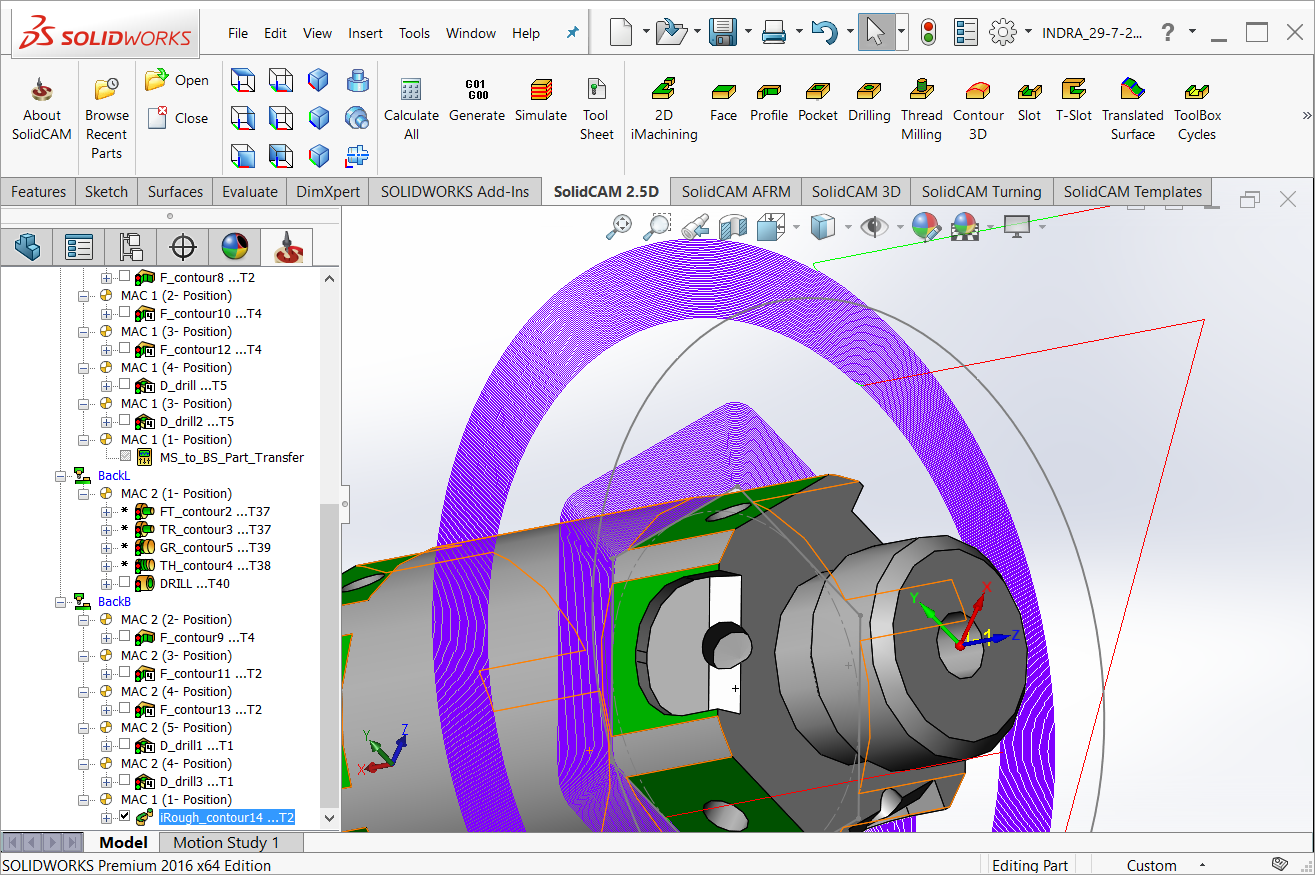Click the Zoom to Fit icon
The height and width of the screenshot is (875, 1315).
[620, 227]
